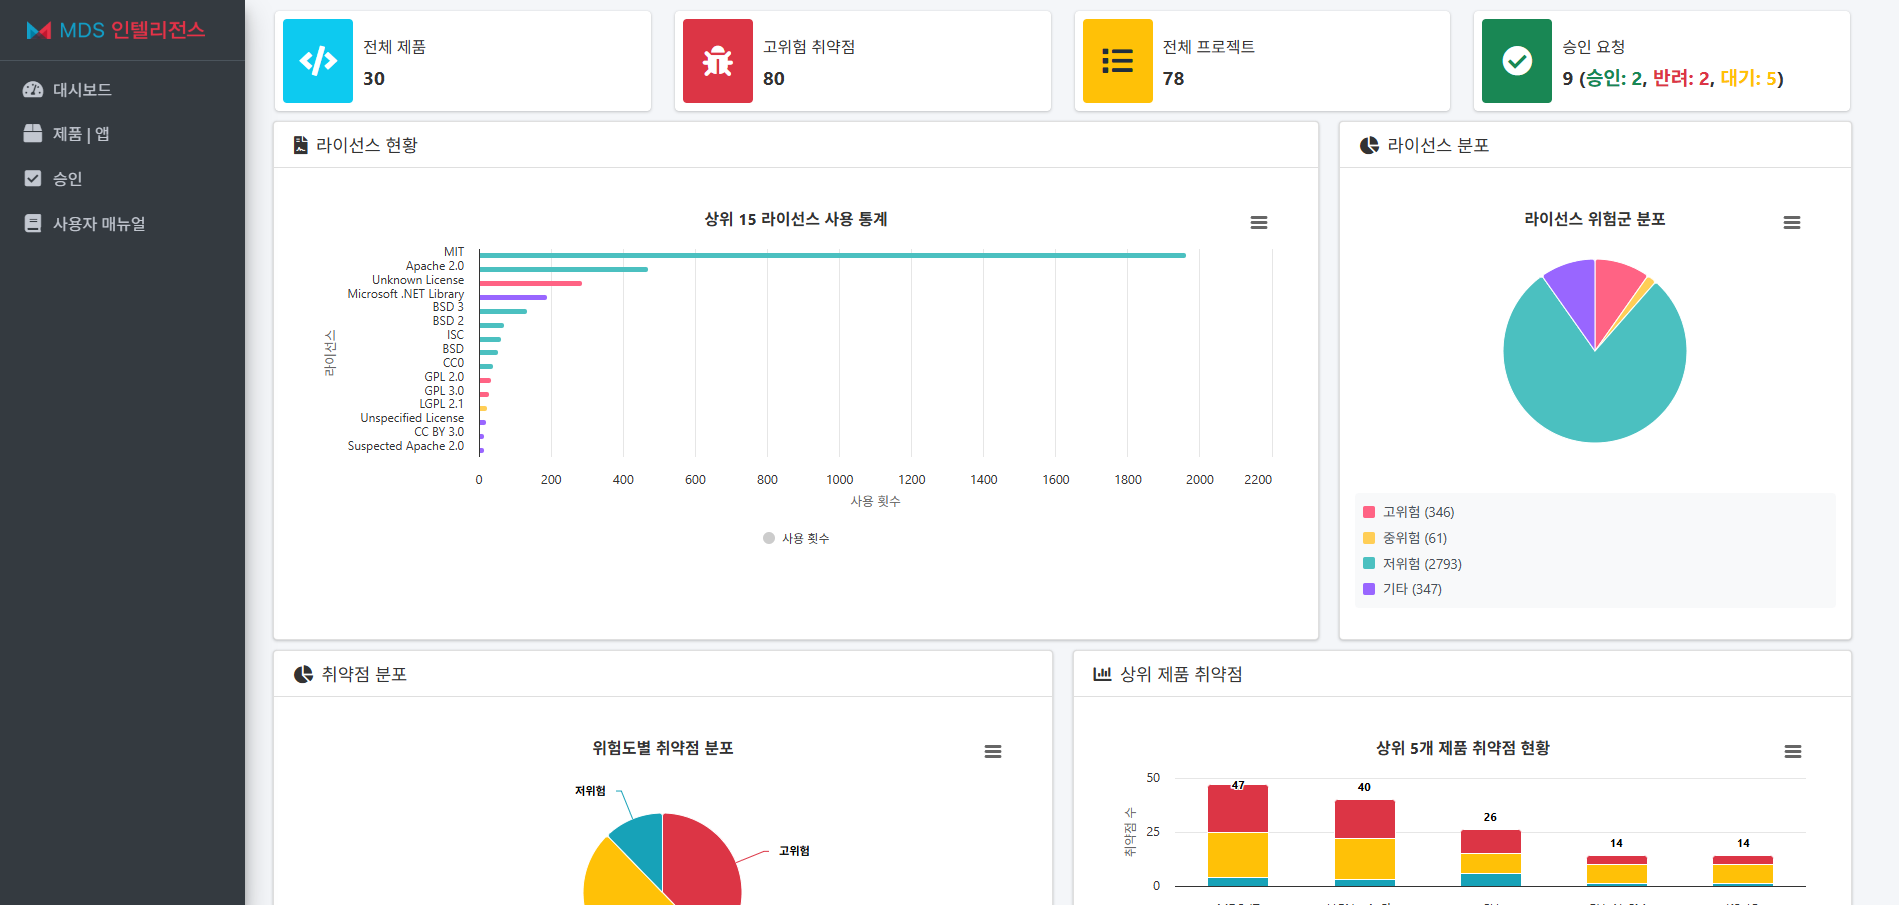Click the MDS 인텔리전스 logo icon

(37, 31)
